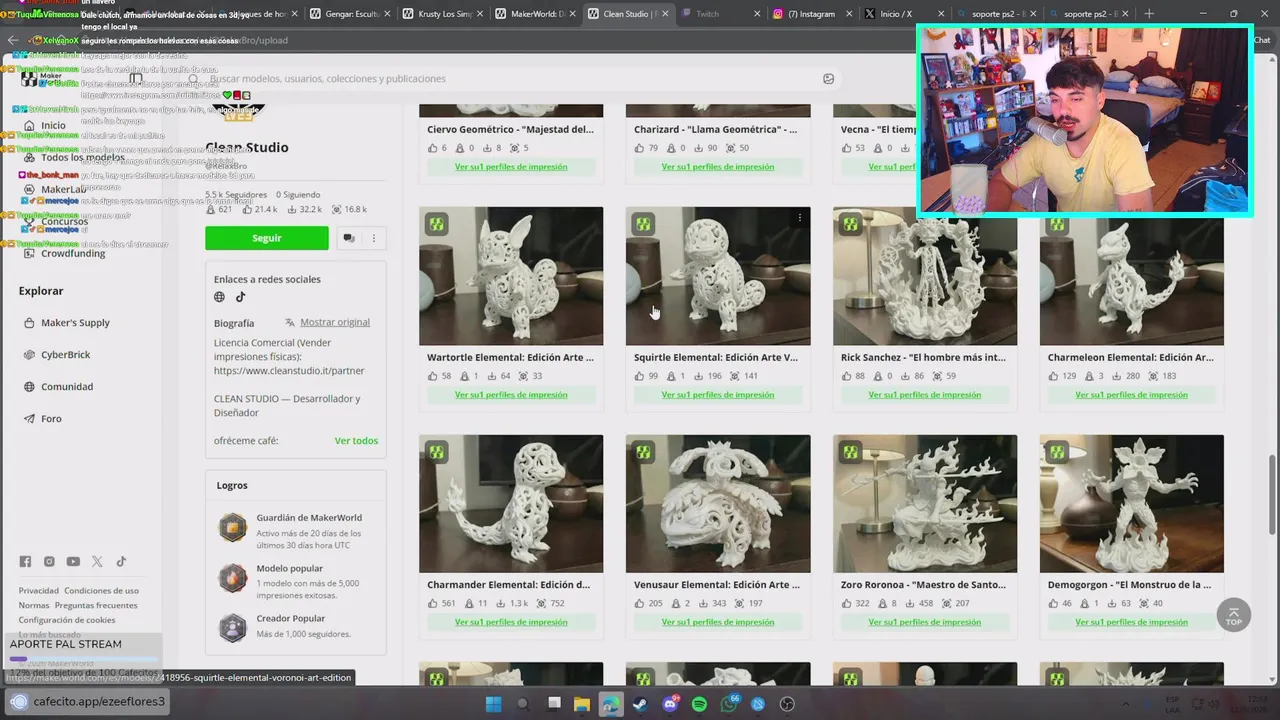This screenshot has height=720, width=1280.
Task: Open Charmeleon Elemental model thumbnail
Action: (x=1132, y=276)
